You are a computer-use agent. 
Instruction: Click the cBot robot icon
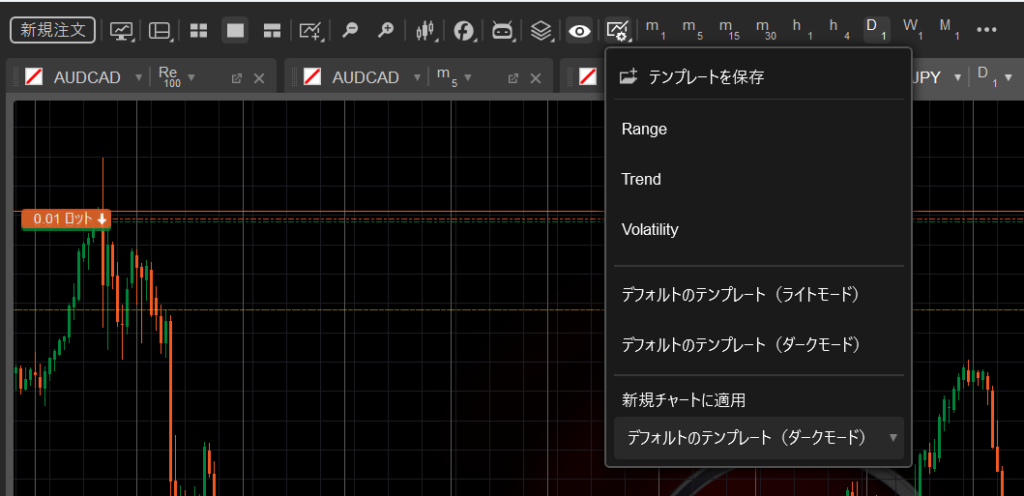point(502,31)
